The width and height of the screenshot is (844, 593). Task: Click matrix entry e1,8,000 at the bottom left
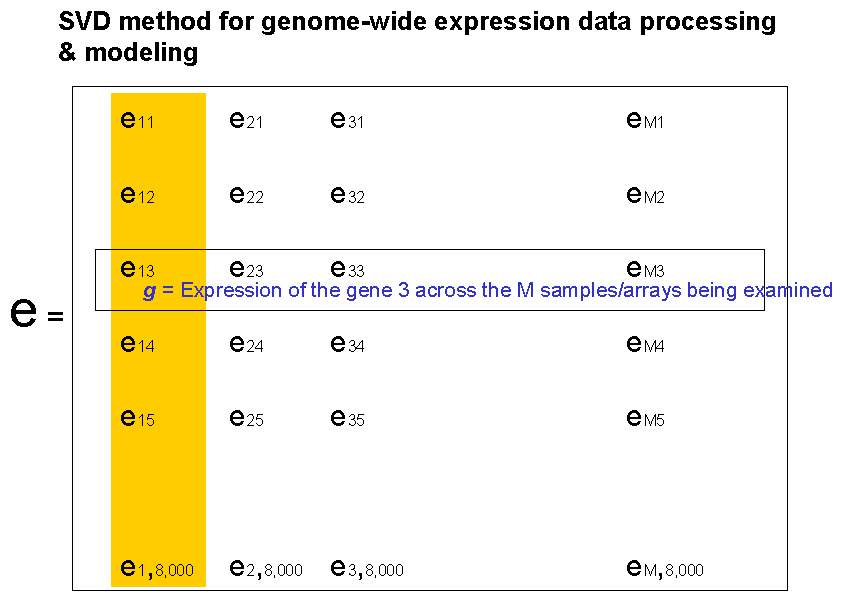tap(156, 568)
